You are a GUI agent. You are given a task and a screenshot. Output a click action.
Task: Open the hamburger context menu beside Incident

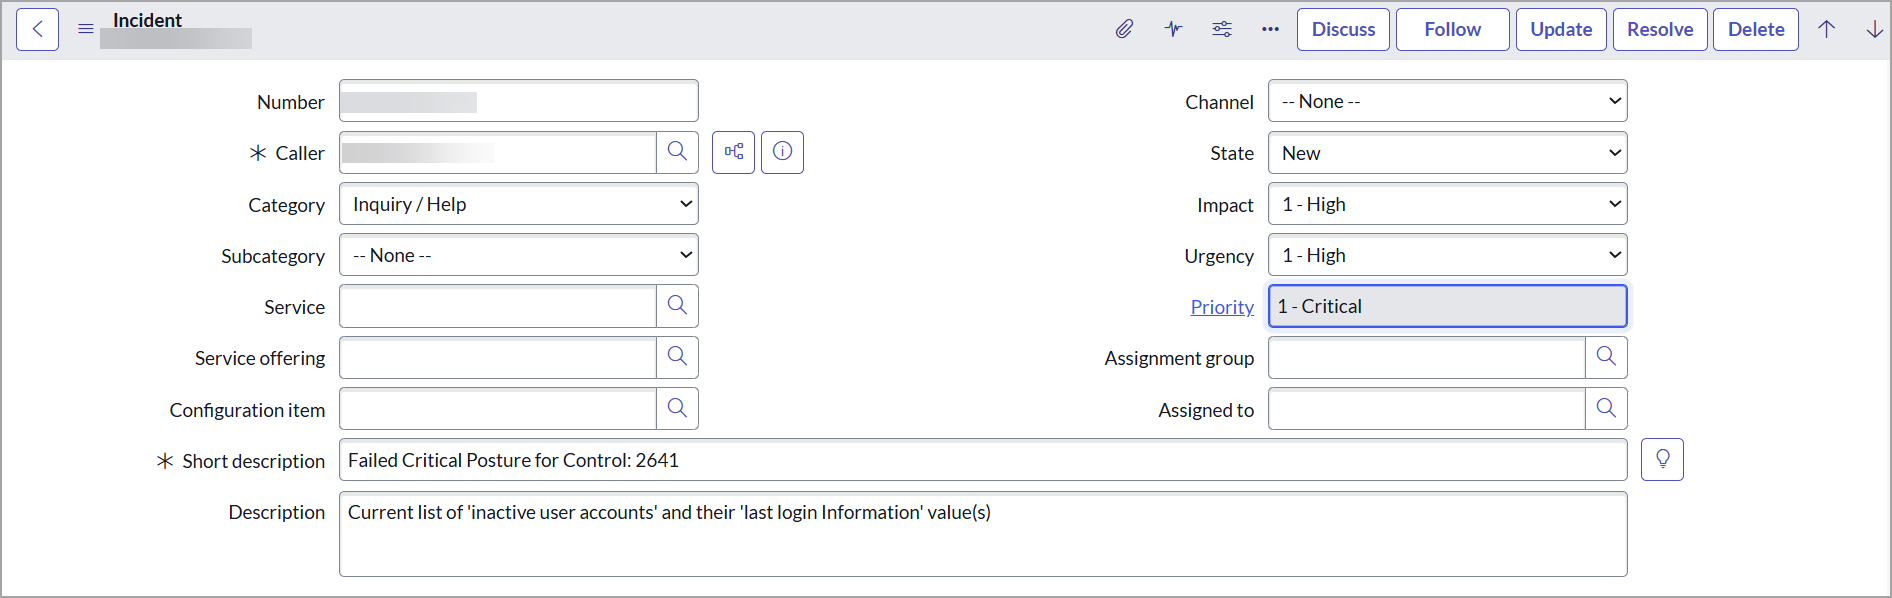click(x=86, y=29)
